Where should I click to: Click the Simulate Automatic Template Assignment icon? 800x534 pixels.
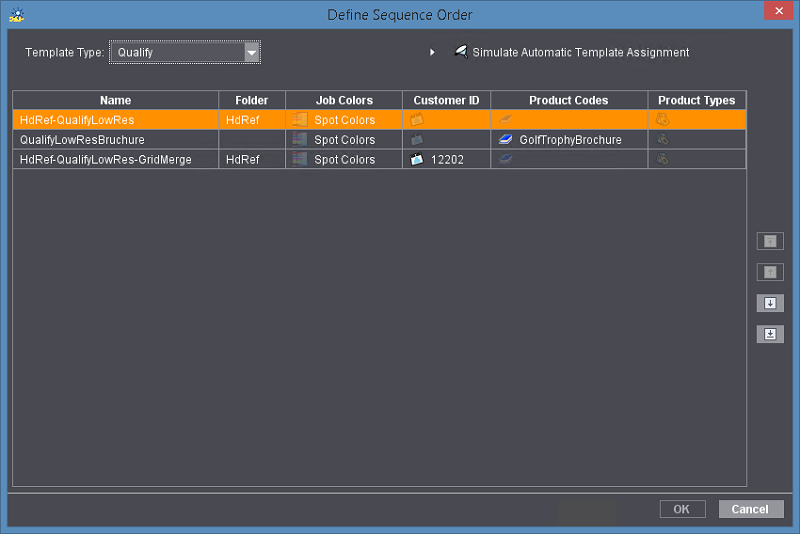(460, 52)
